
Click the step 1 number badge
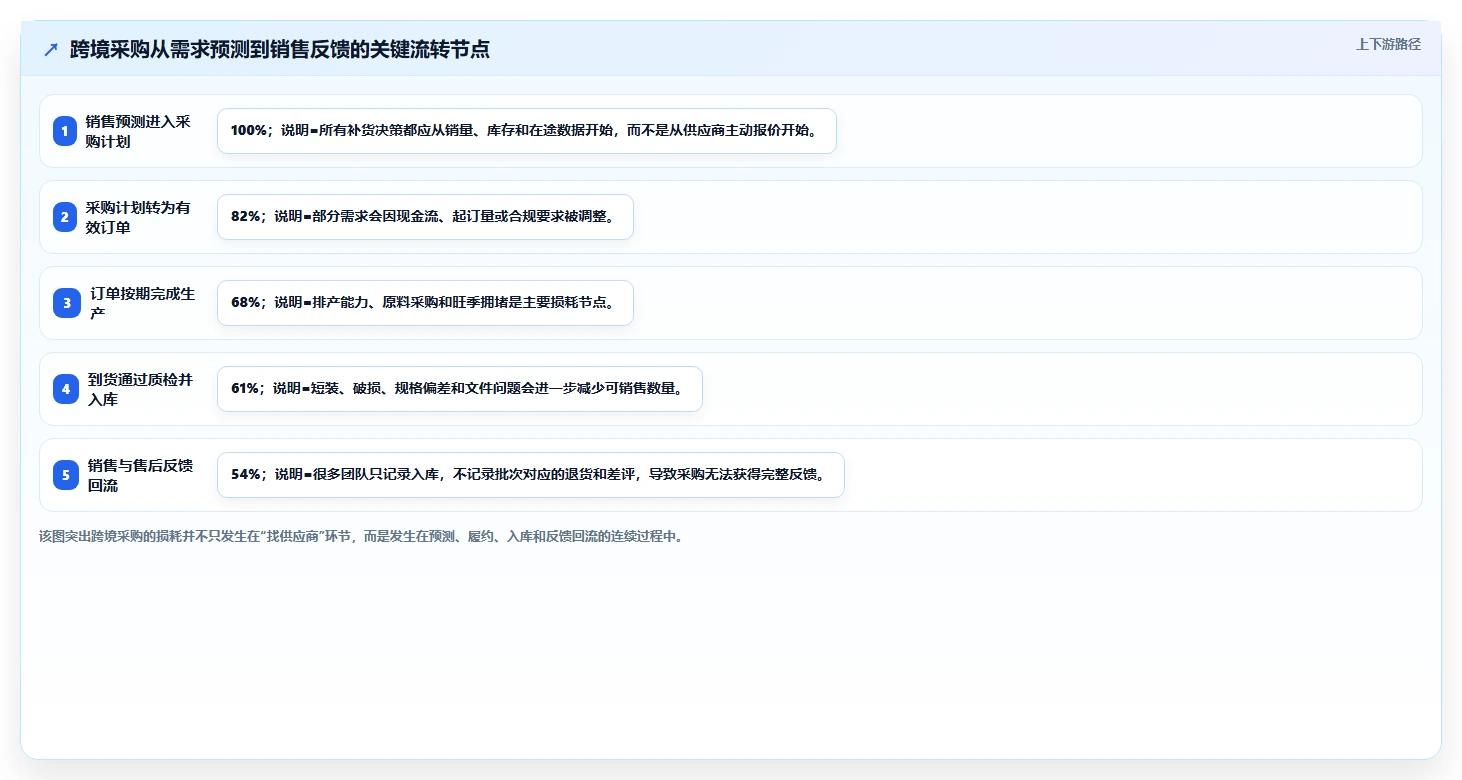pyautogui.click(x=65, y=131)
